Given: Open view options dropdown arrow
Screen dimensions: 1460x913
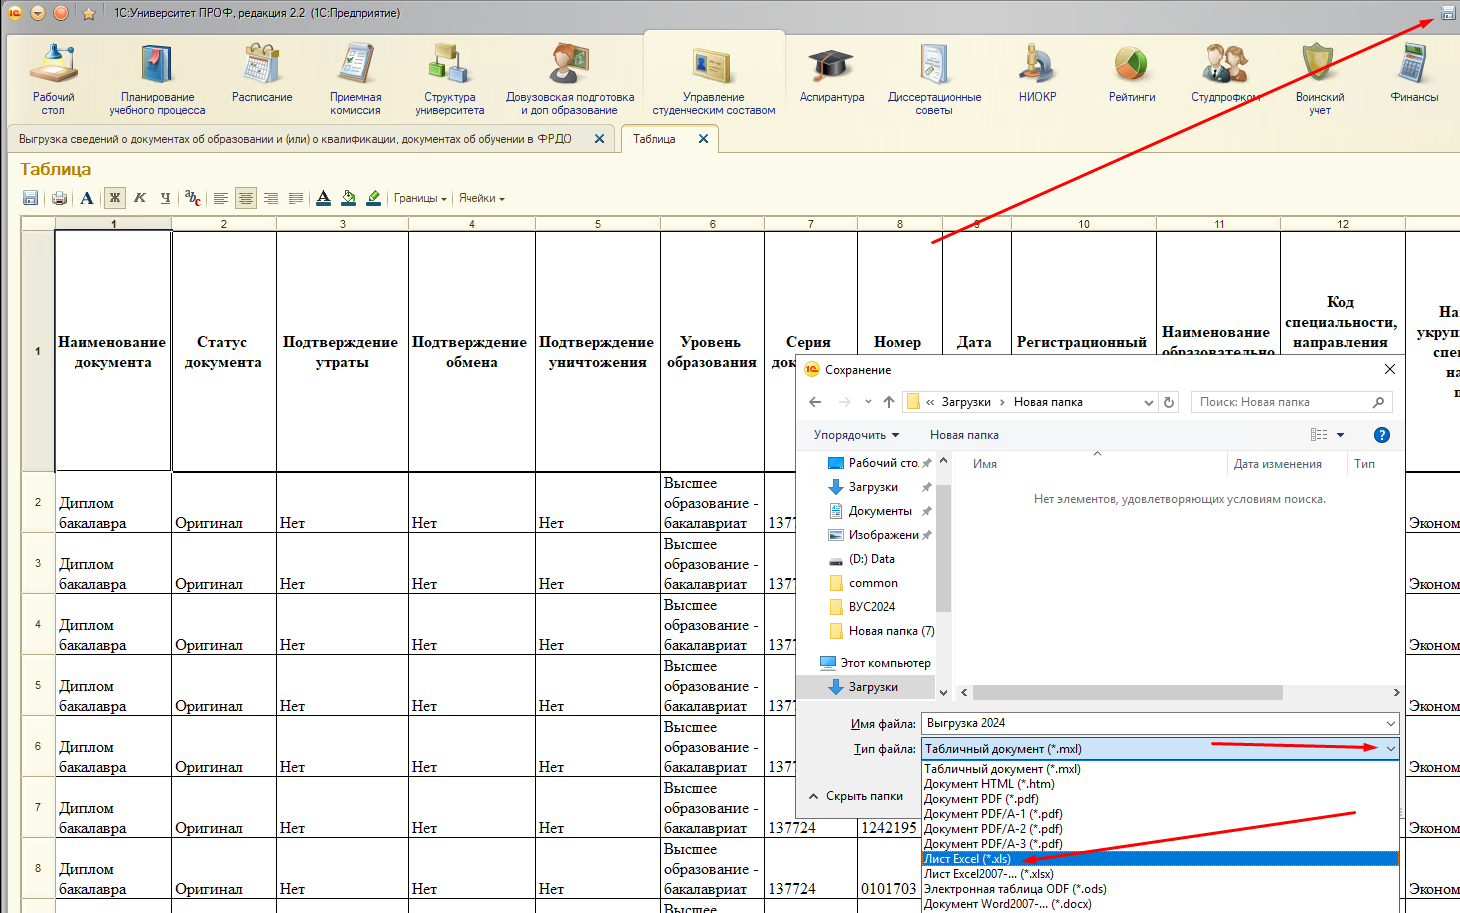Looking at the screenshot, I should (1340, 435).
